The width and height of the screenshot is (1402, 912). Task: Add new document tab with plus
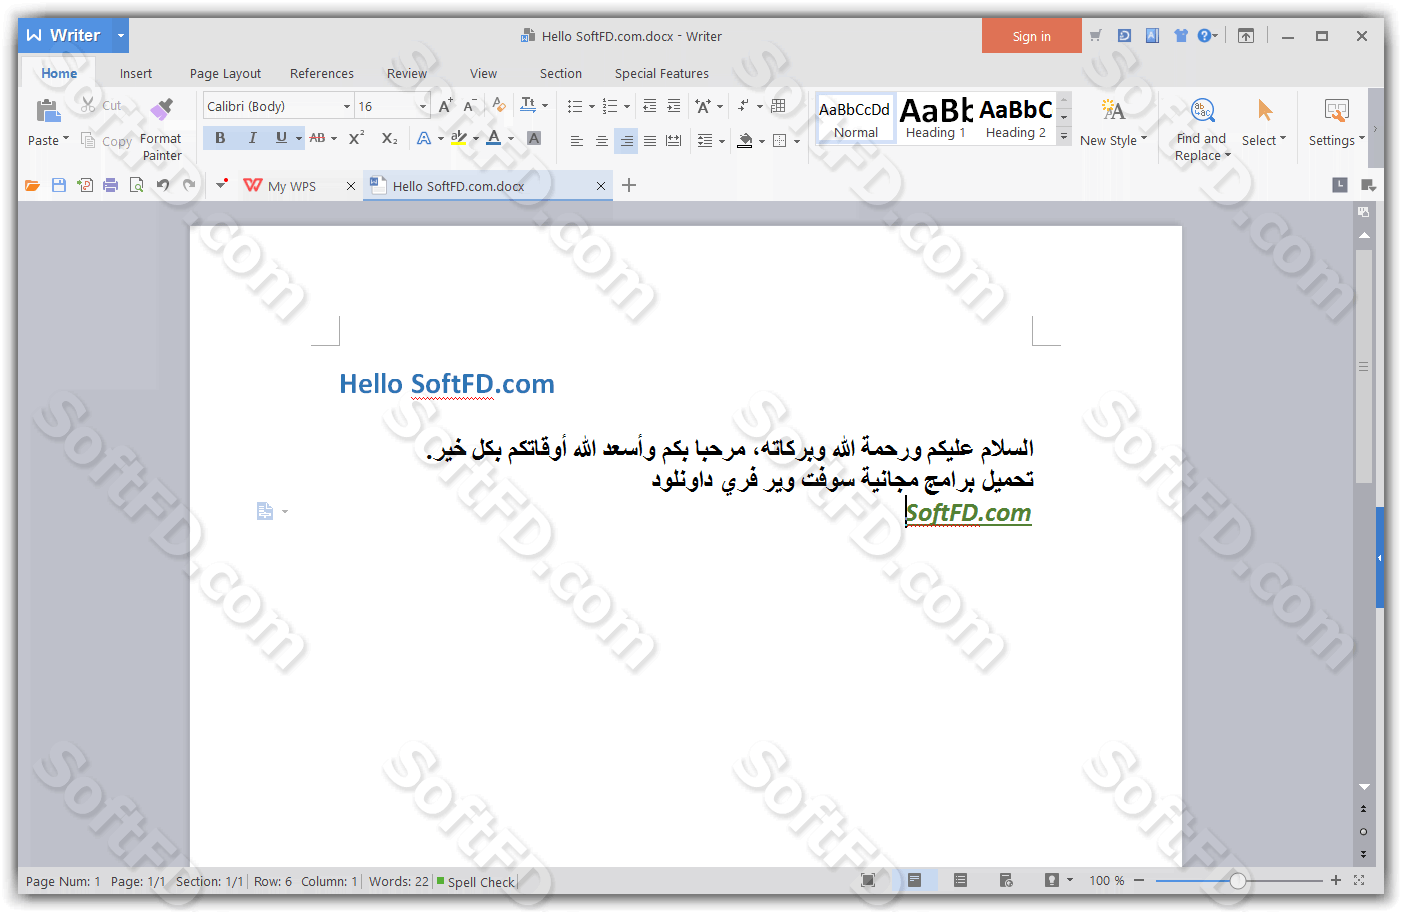tap(629, 185)
